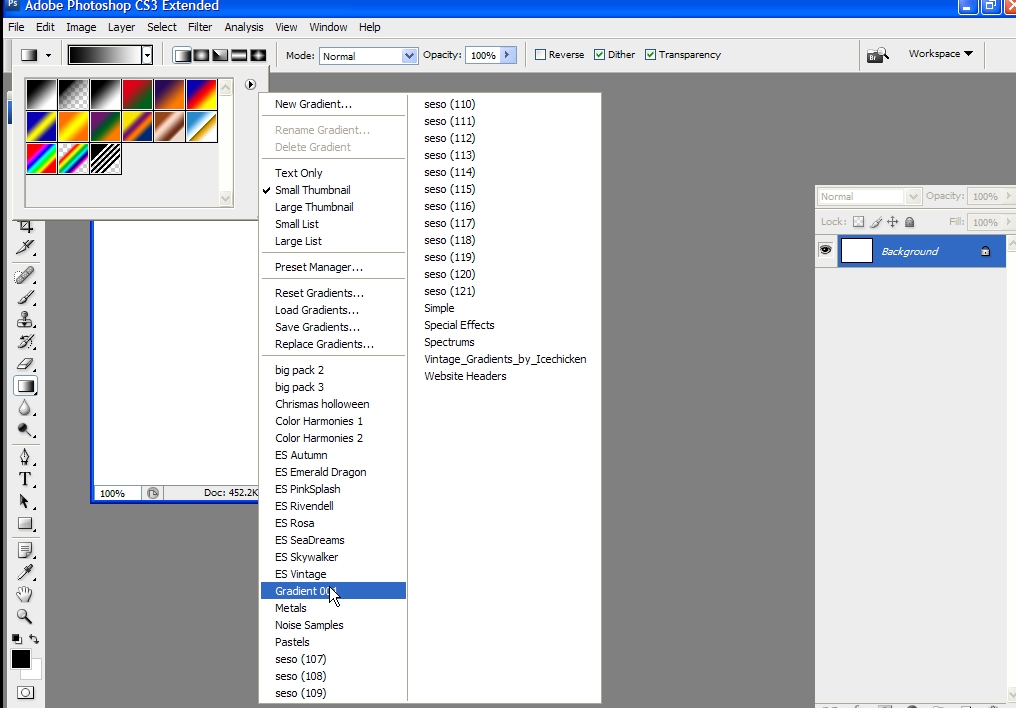The width and height of the screenshot is (1016, 708).
Task: Select the Eraser tool
Action: 25,363
